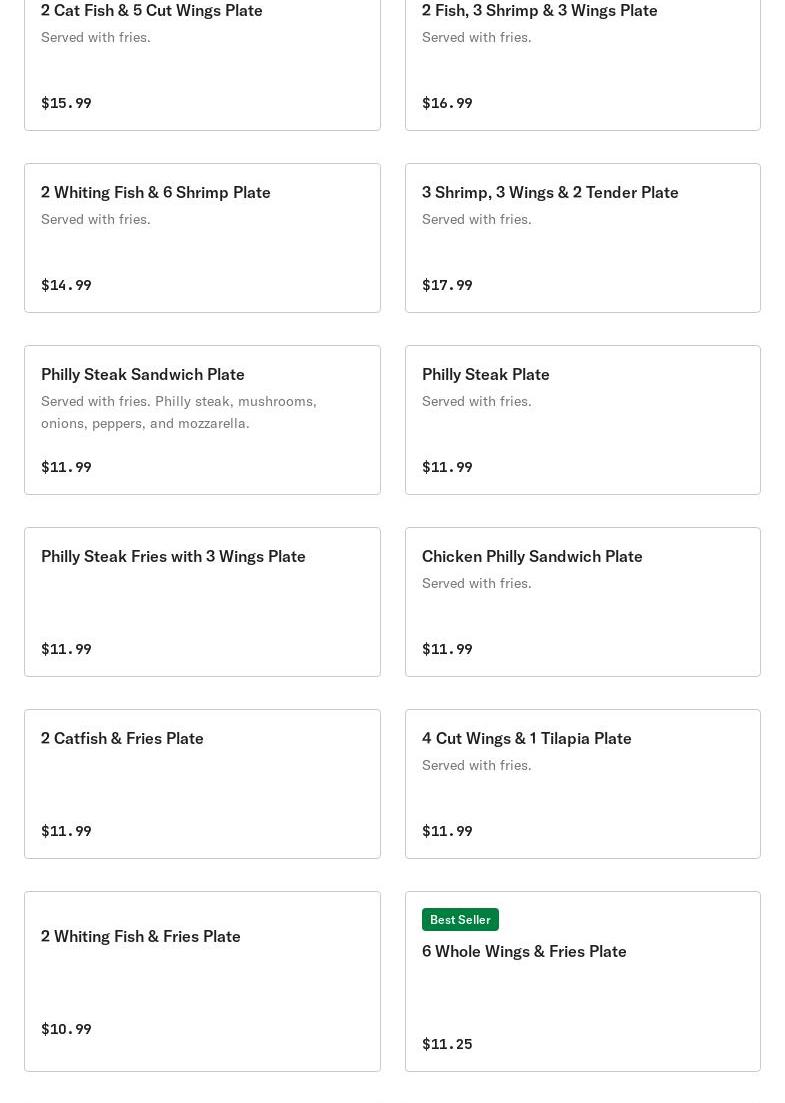Open 2 Whiting Fish & Fries Plate
Viewport: 785px width, 1103px height.
[141, 936]
